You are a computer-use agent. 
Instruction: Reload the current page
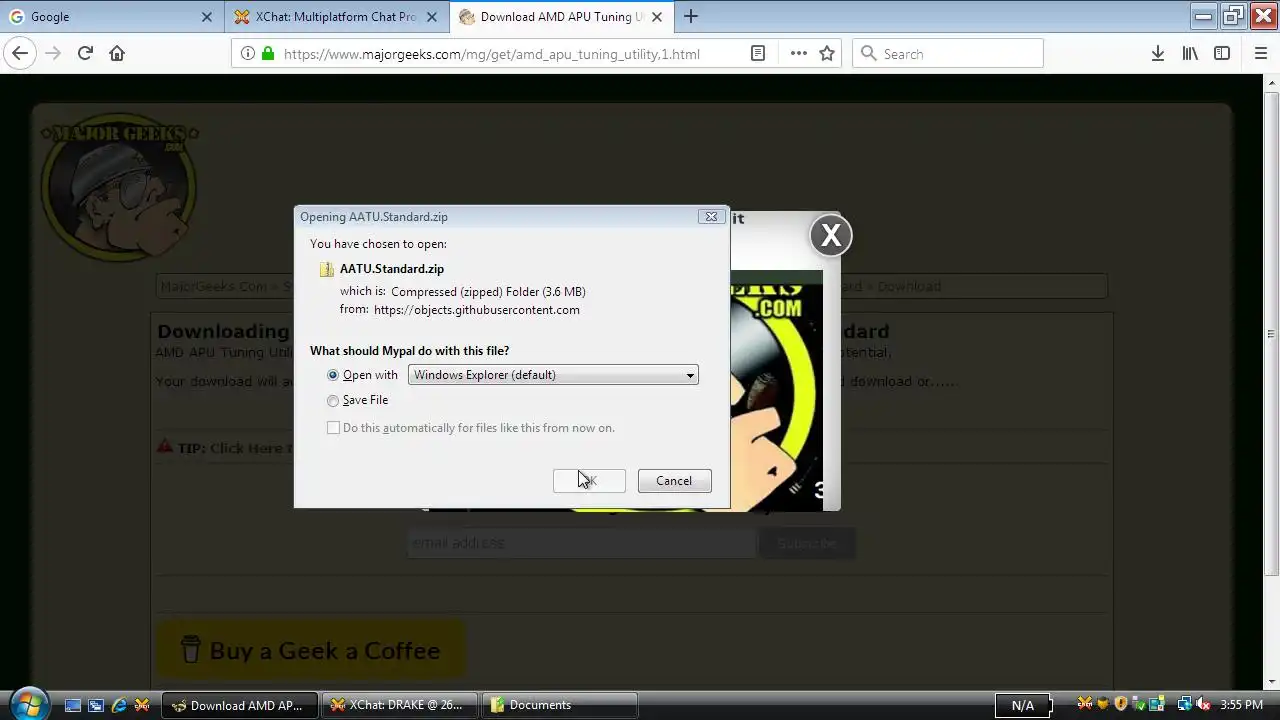tap(85, 53)
